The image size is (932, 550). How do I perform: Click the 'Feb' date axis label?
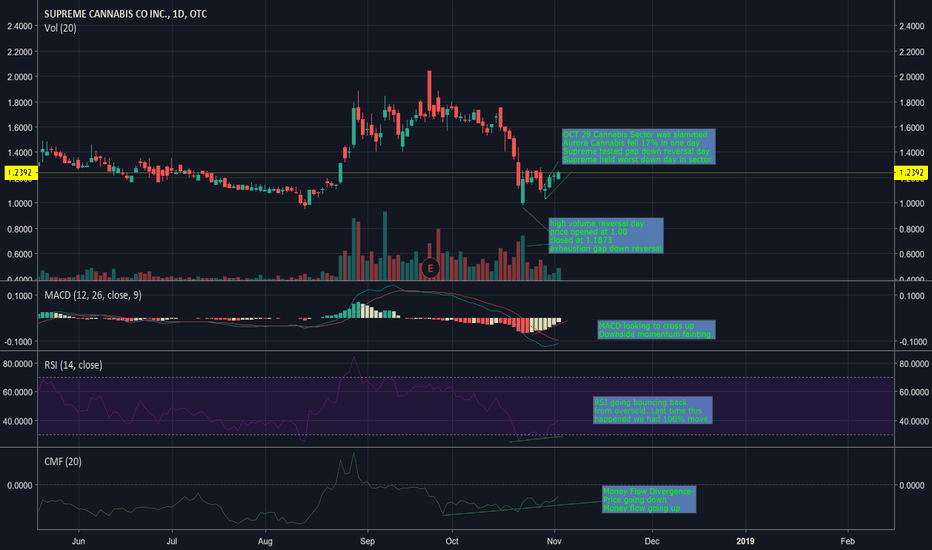click(x=848, y=541)
